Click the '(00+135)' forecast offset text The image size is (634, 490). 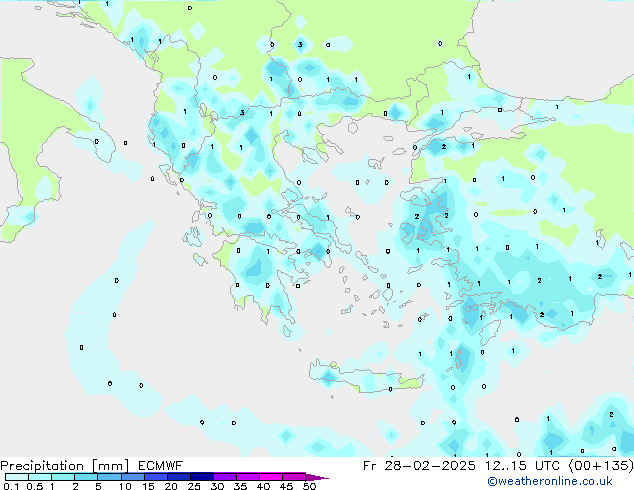point(601,466)
